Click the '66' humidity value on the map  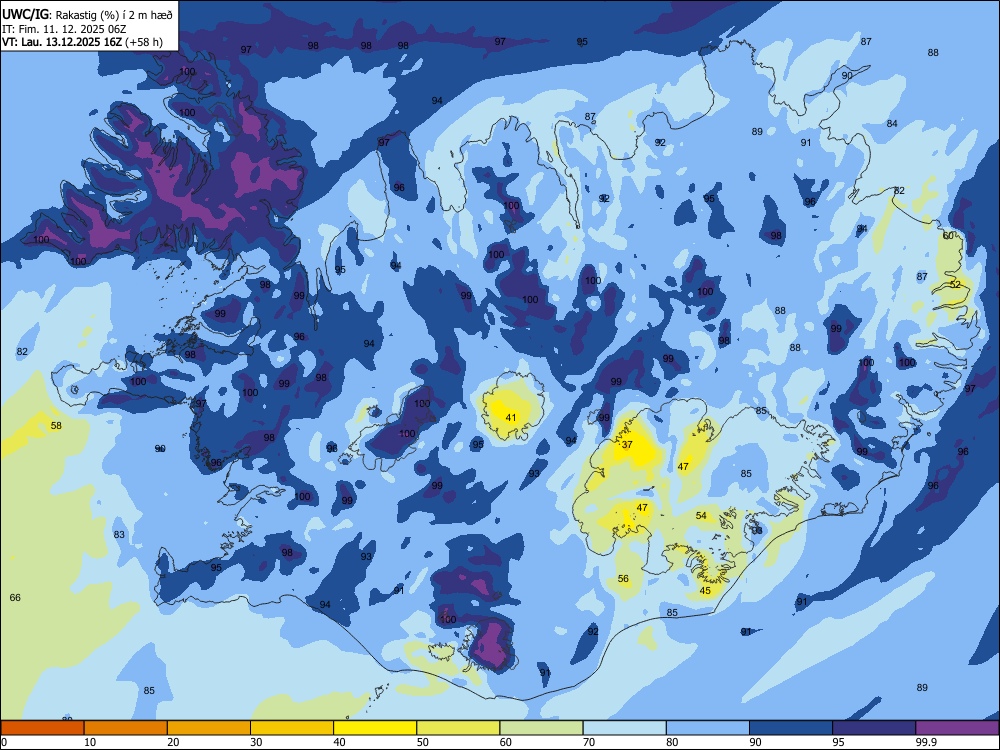pyautogui.click(x=15, y=598)
